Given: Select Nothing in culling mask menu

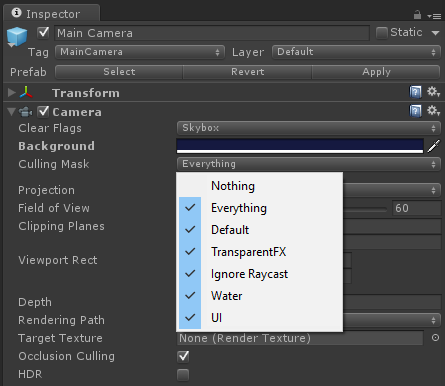Looking at the screenshot, I should point(259,186).
